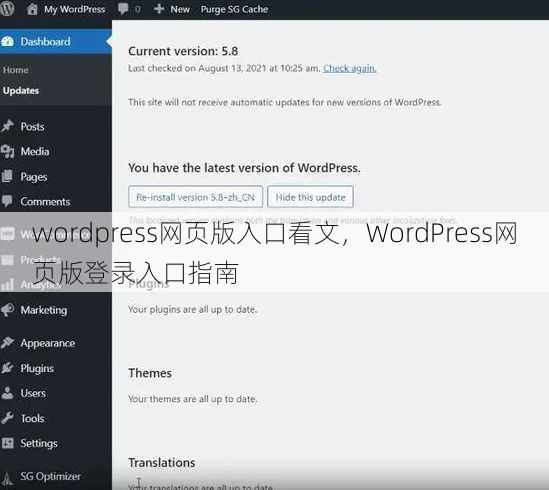
Task: Open the SG Optimizer menu
Action: pyautogui.click(x=50, y=477)
